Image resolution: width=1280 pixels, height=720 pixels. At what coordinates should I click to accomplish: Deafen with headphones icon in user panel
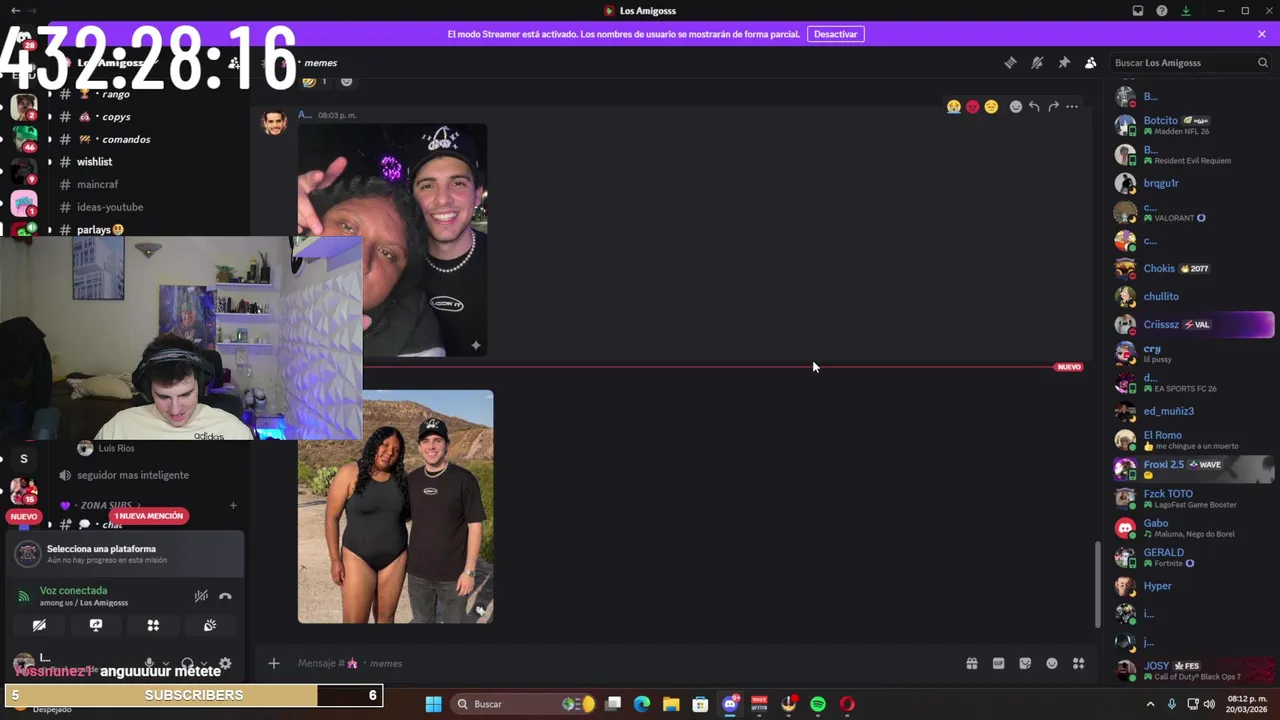[187, 663]
